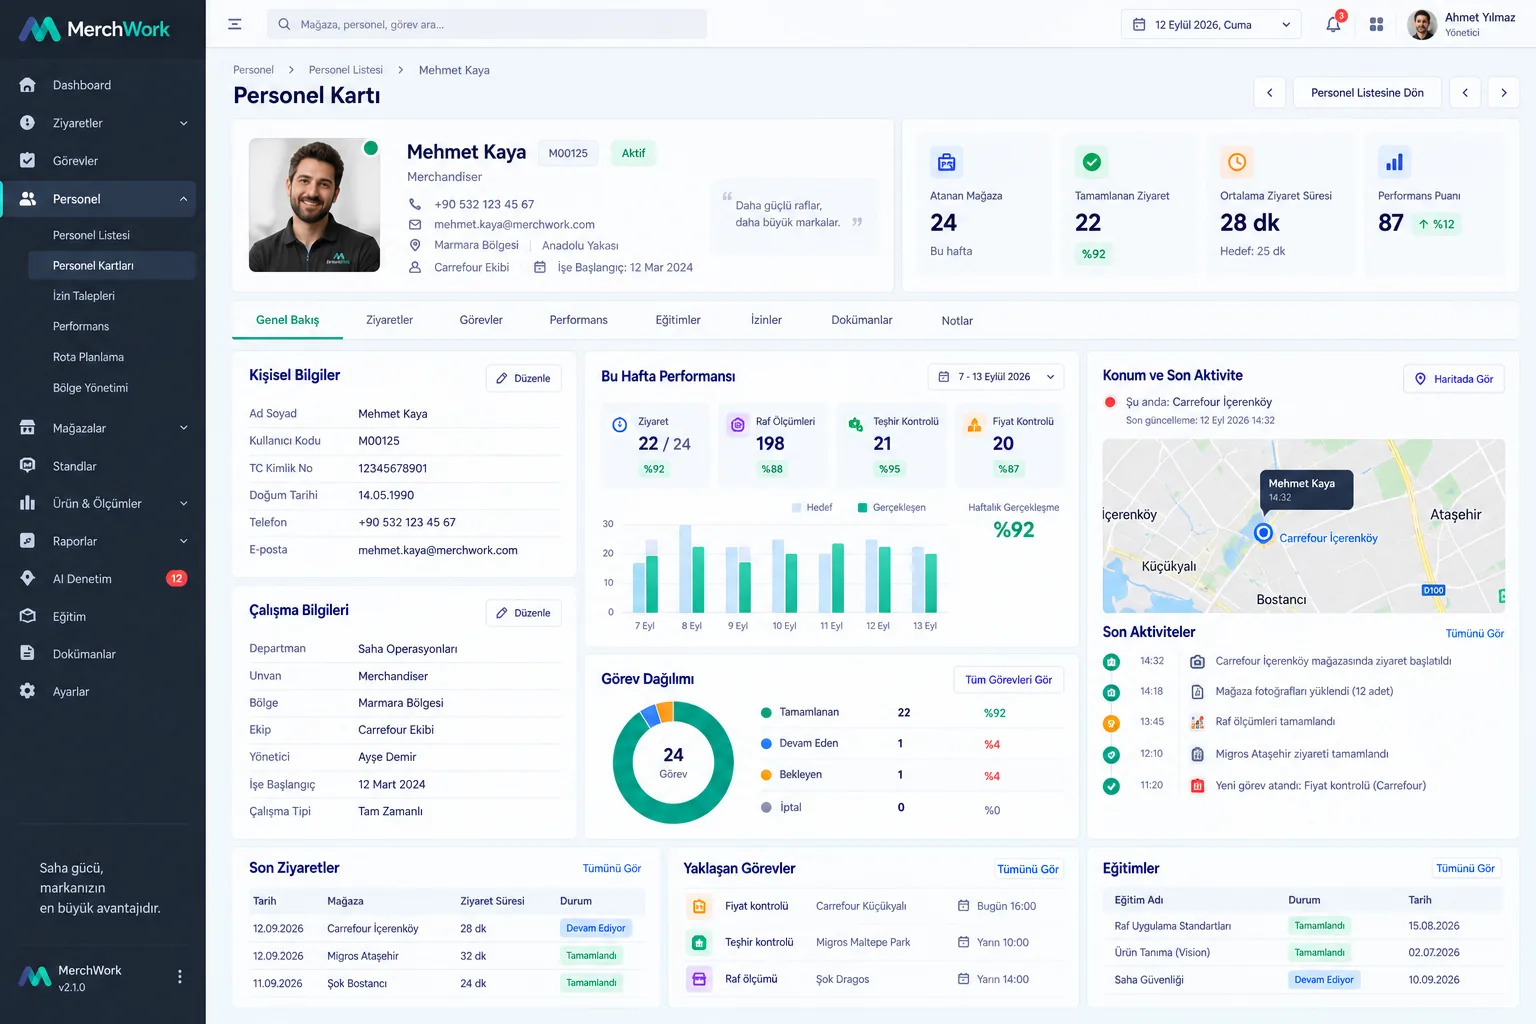Screen dimensions: 1536x1024
Task: Click Tümünü Gör in Son Ziyaretler
Action: pos(612,869)
